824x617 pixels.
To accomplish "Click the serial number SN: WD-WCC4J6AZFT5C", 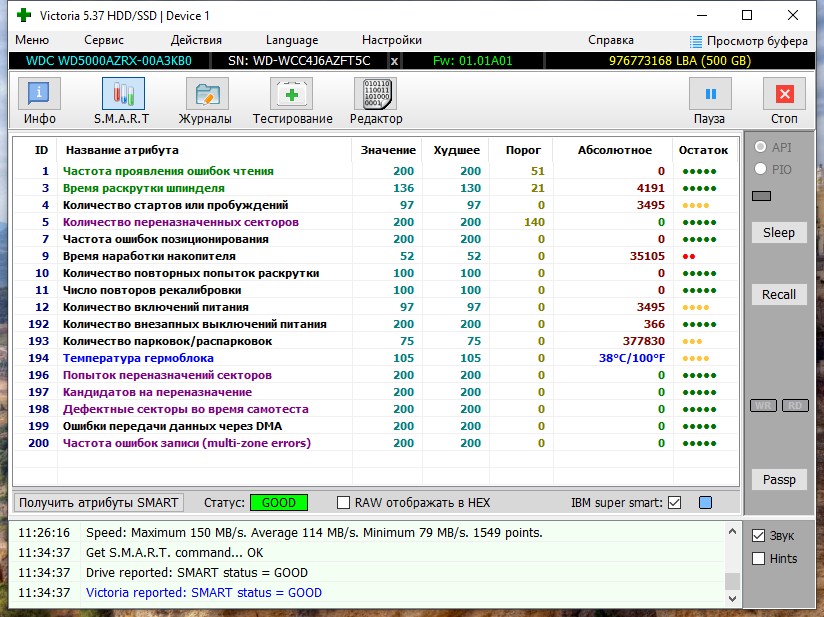I will [299, 61].
